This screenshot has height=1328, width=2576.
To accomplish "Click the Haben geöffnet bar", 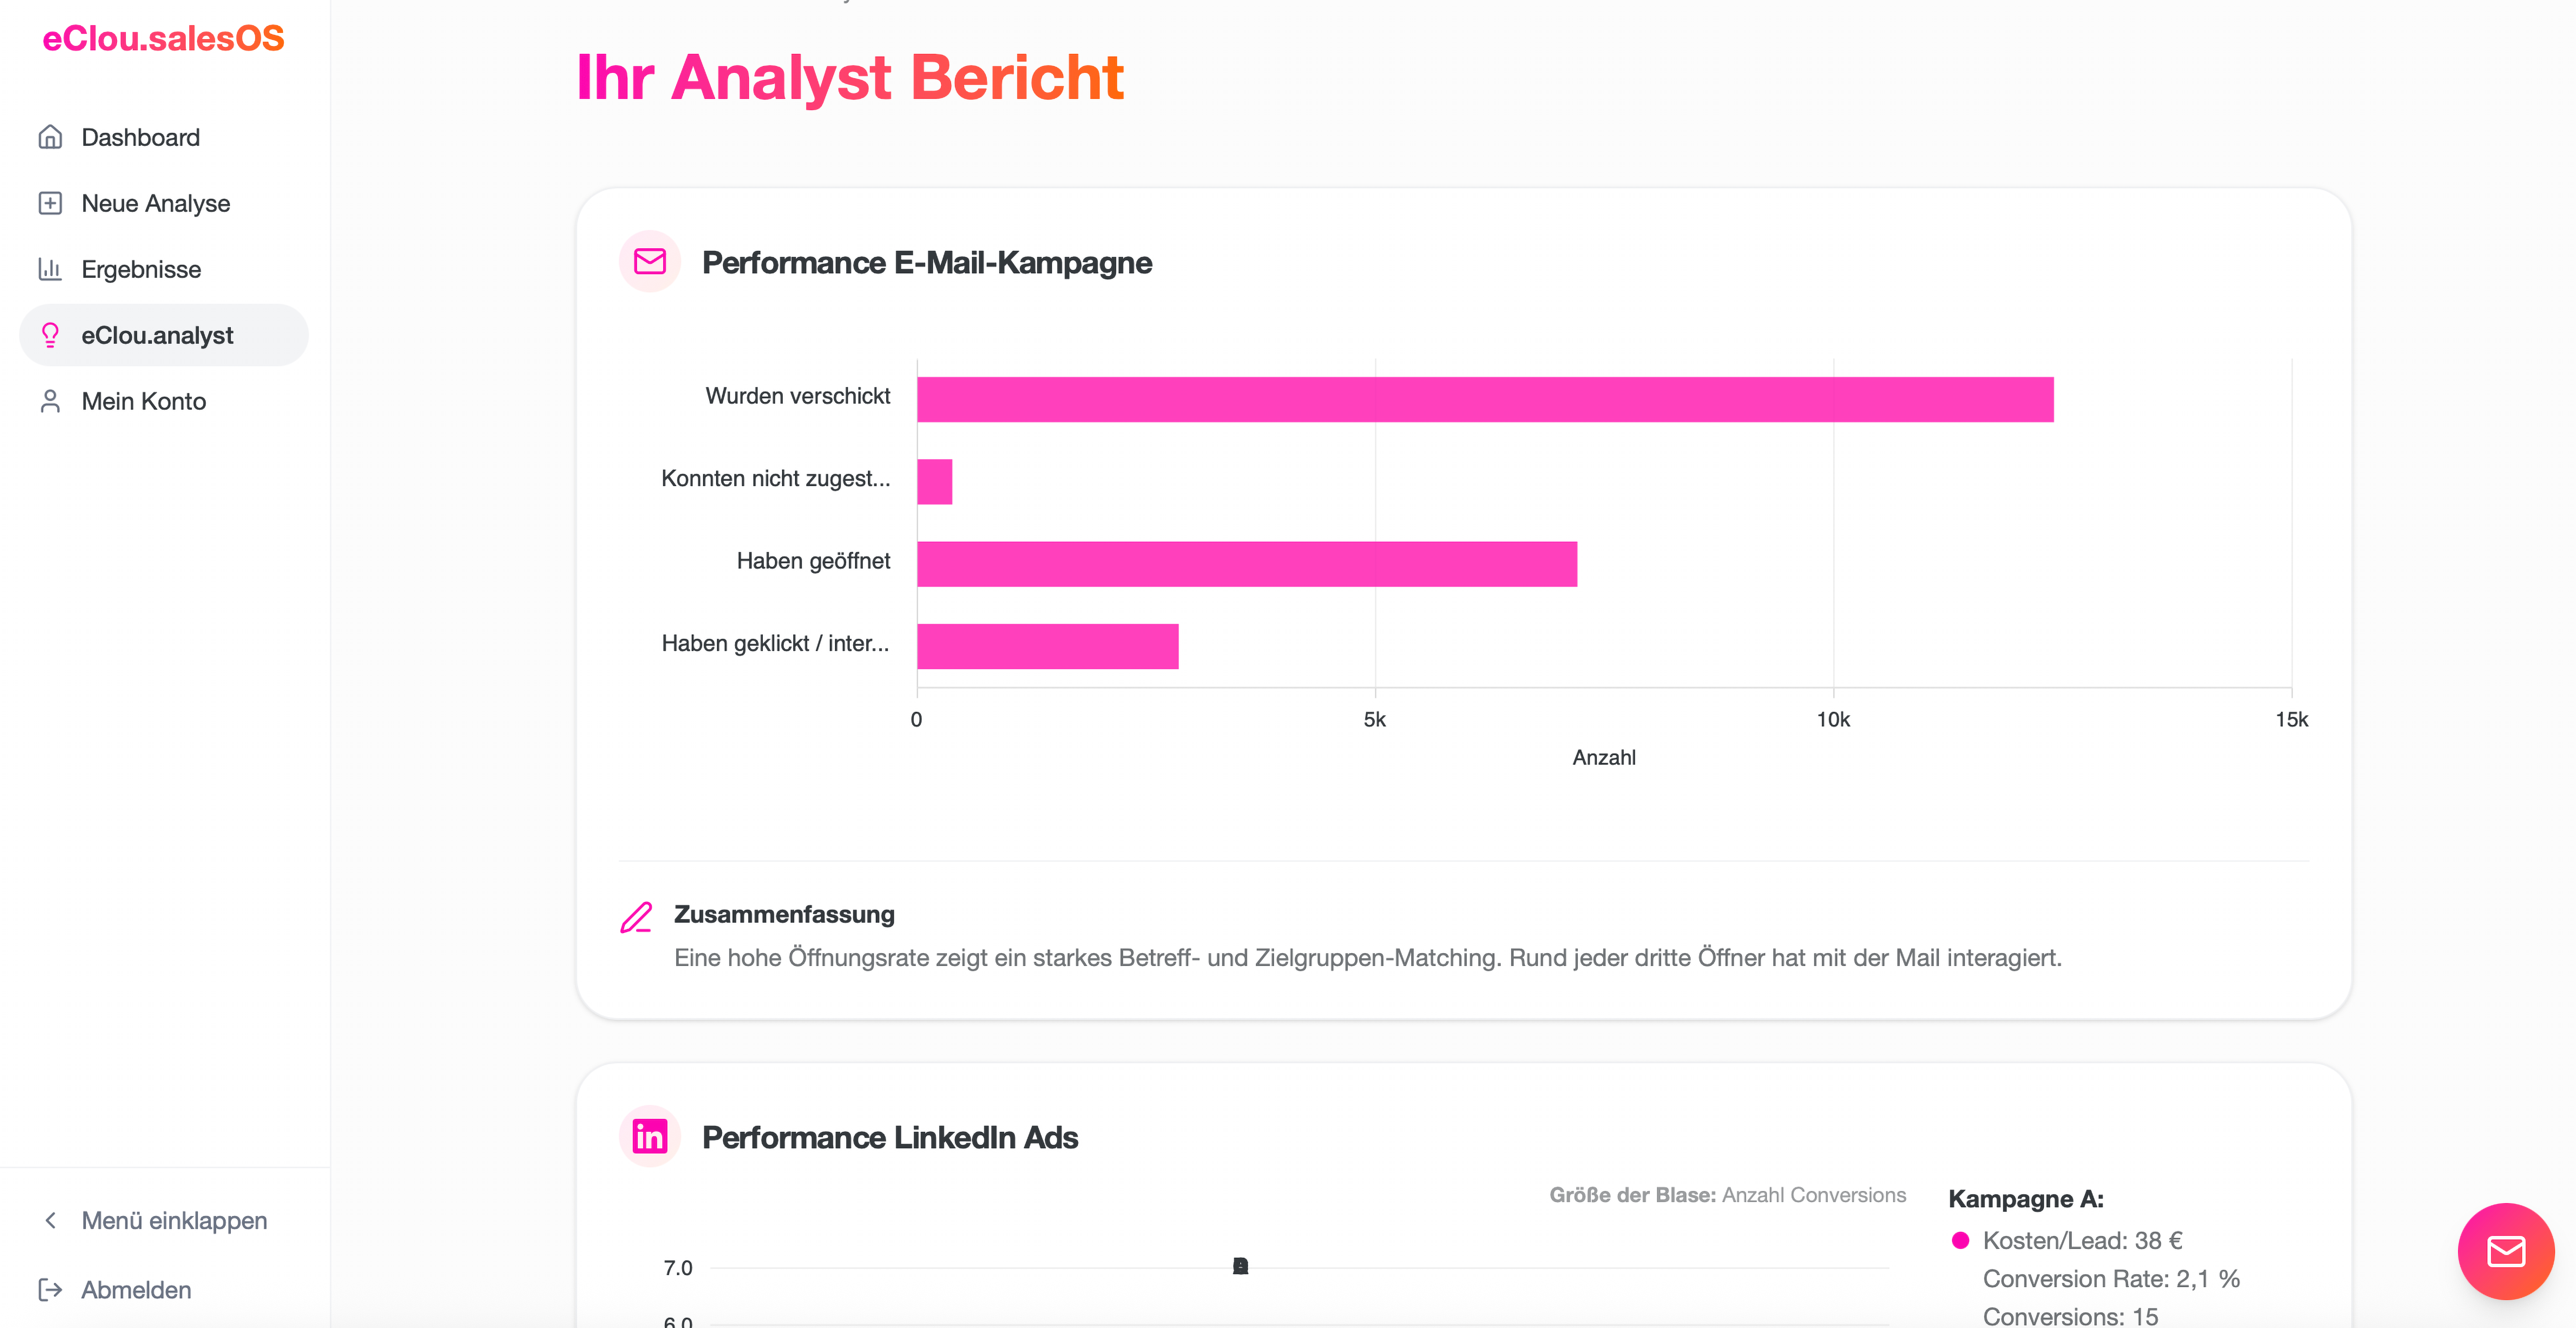I will tap(1247, 564).
